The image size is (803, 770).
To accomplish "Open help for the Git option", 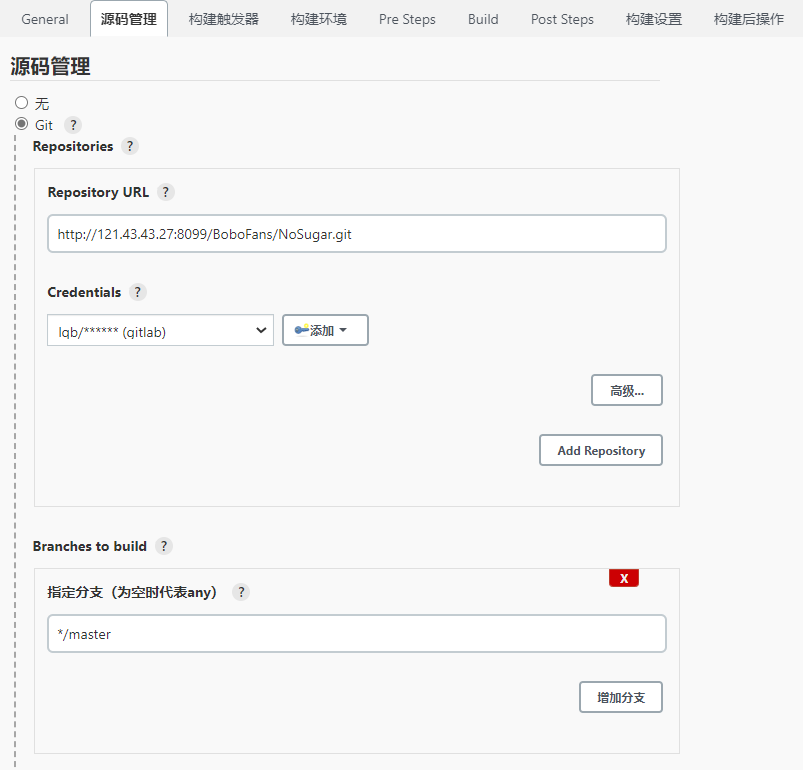I will click(x=73, y=125).
